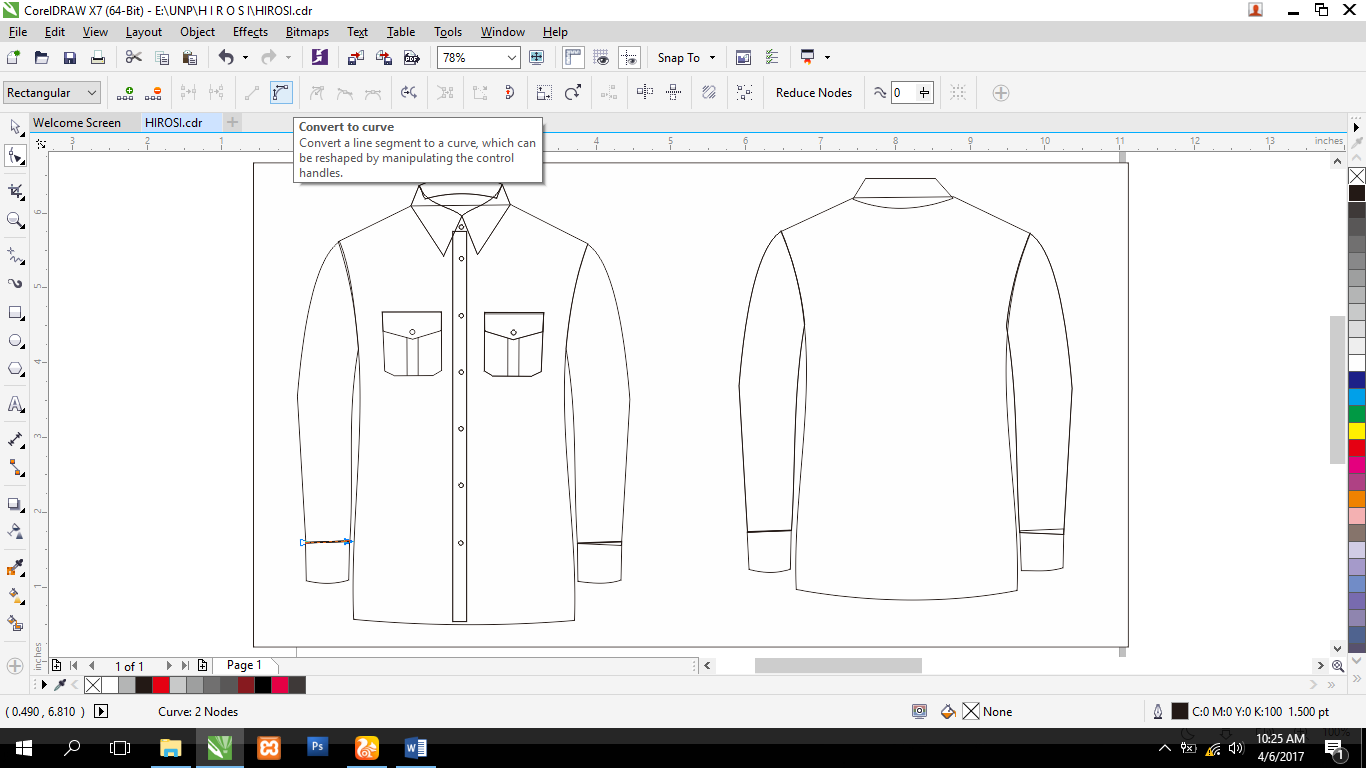The image size is (1366, 768).
Task: Select the Pick tool in toolbox
Action: point(15,127)
